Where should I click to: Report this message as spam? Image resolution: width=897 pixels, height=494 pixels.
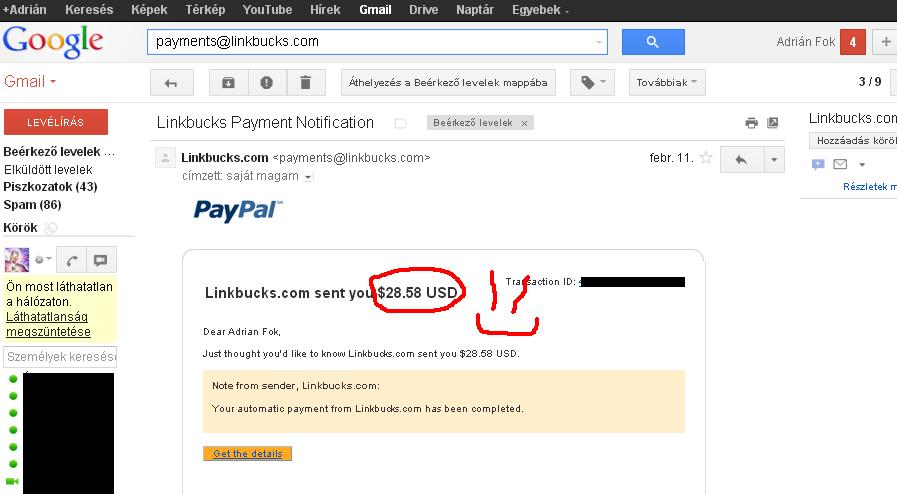(x=267, y=83)
